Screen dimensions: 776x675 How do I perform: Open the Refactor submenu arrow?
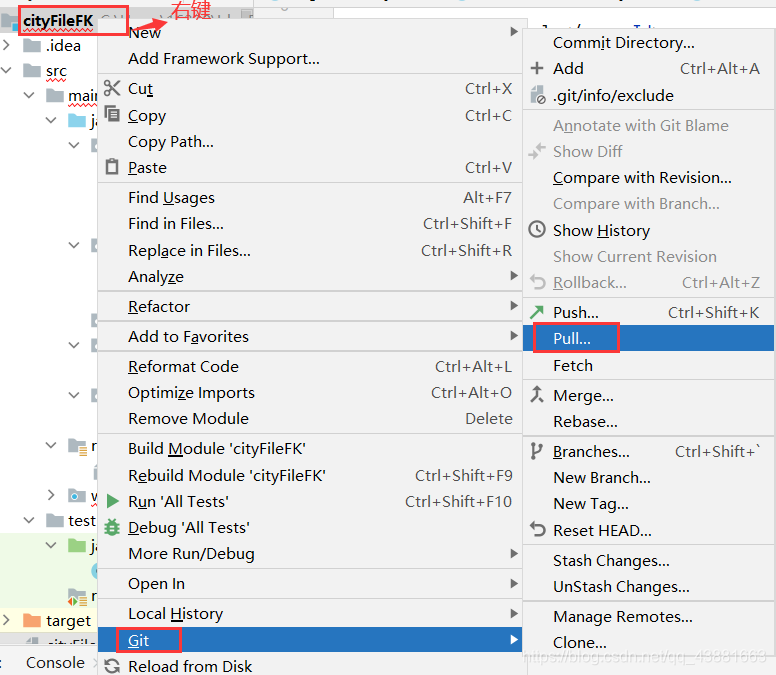pos(514,306)
